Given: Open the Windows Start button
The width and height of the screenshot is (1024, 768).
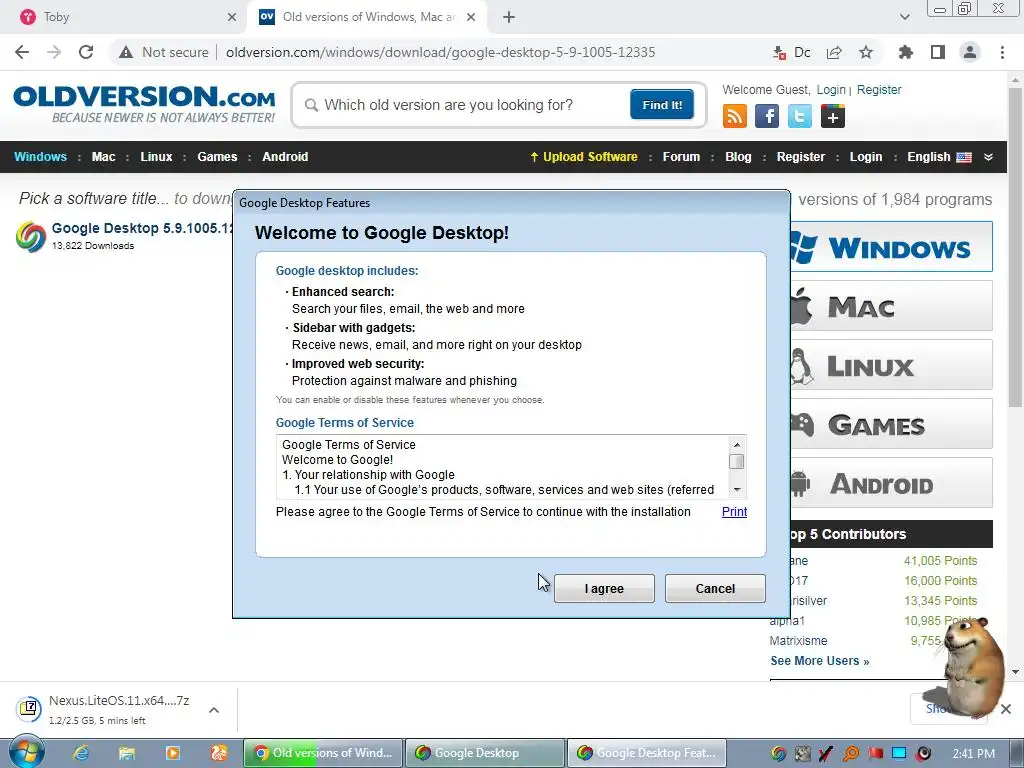Looking at the screenshot, I should tap(26, 752).
